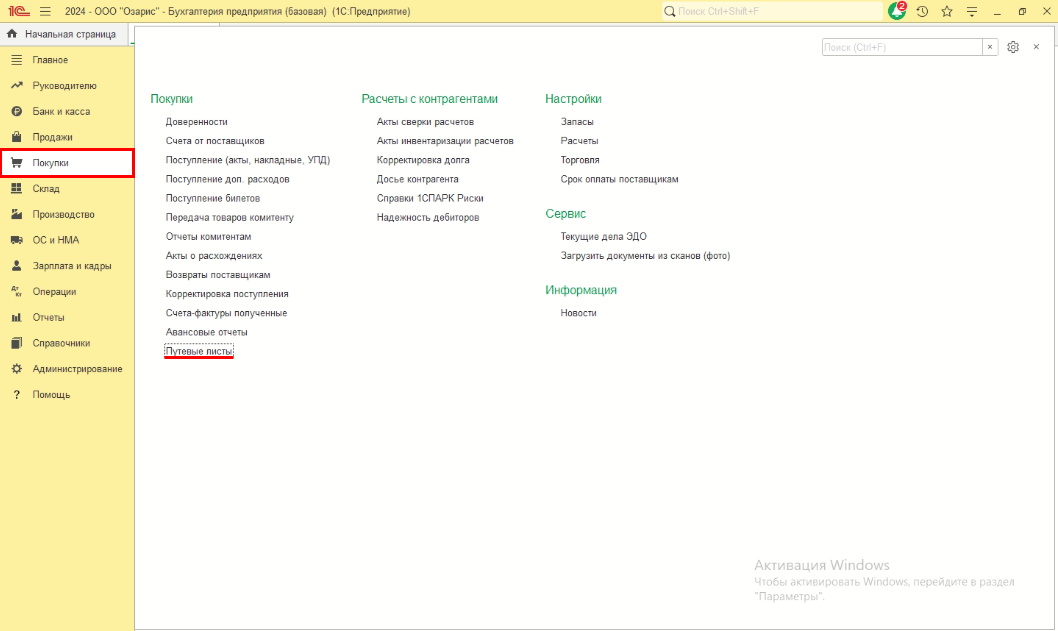The width and height of the screenshot is (1058, 631).
Task: Open favorites star icon
Action: click(947, 11)
